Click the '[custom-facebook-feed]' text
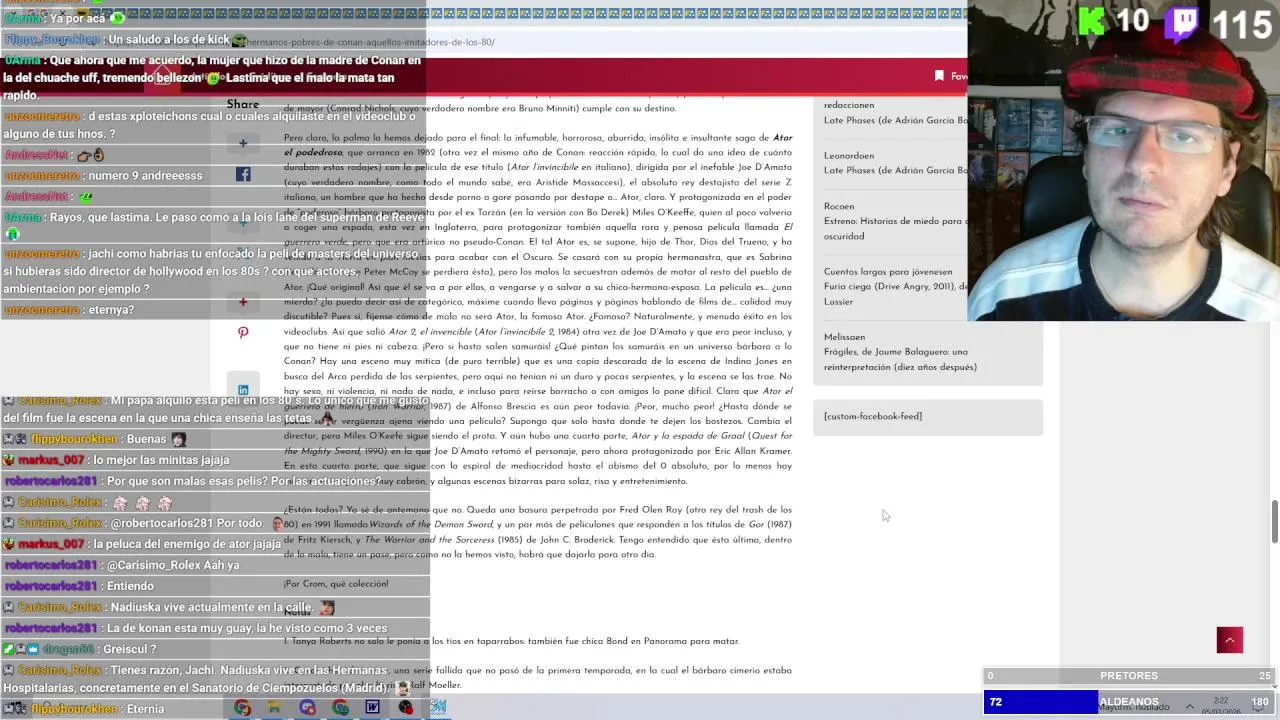The image size is (1280, 720). point(873,416)
